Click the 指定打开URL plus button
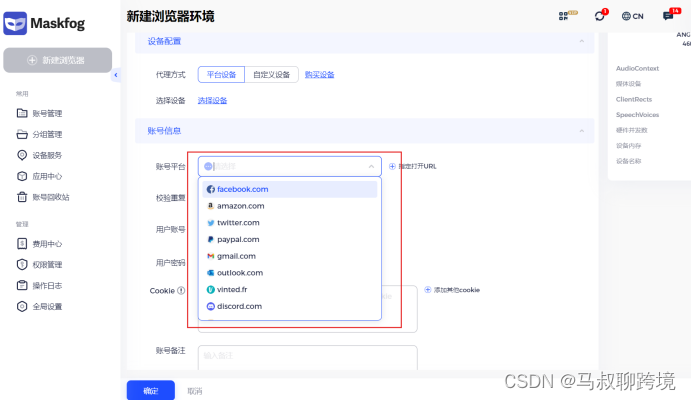The width and height of the screenshot is (691, 400). click(392, 166)
